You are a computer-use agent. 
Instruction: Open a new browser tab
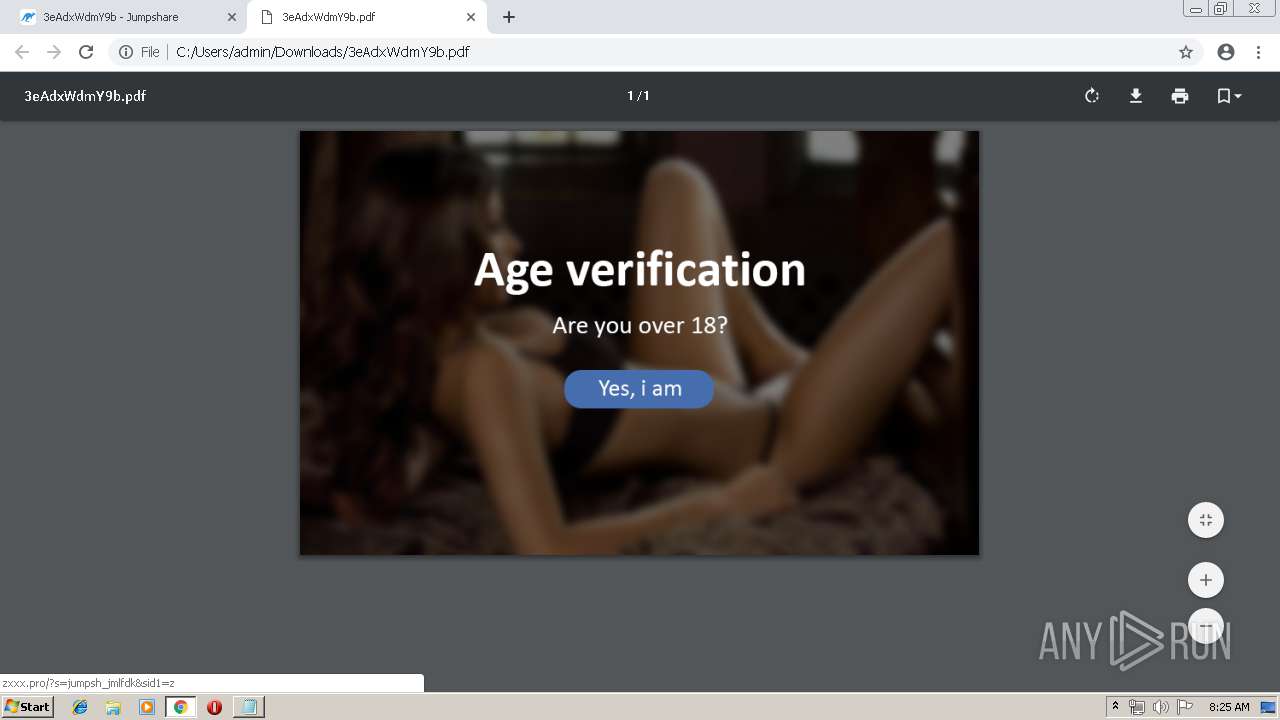[x=509, y=17]
